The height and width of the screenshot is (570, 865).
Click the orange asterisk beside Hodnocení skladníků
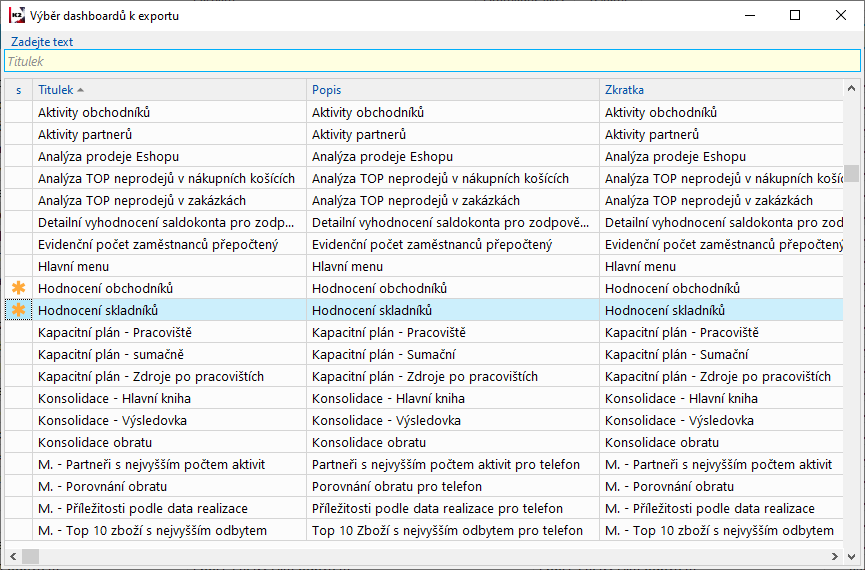[x=18, y=310]
